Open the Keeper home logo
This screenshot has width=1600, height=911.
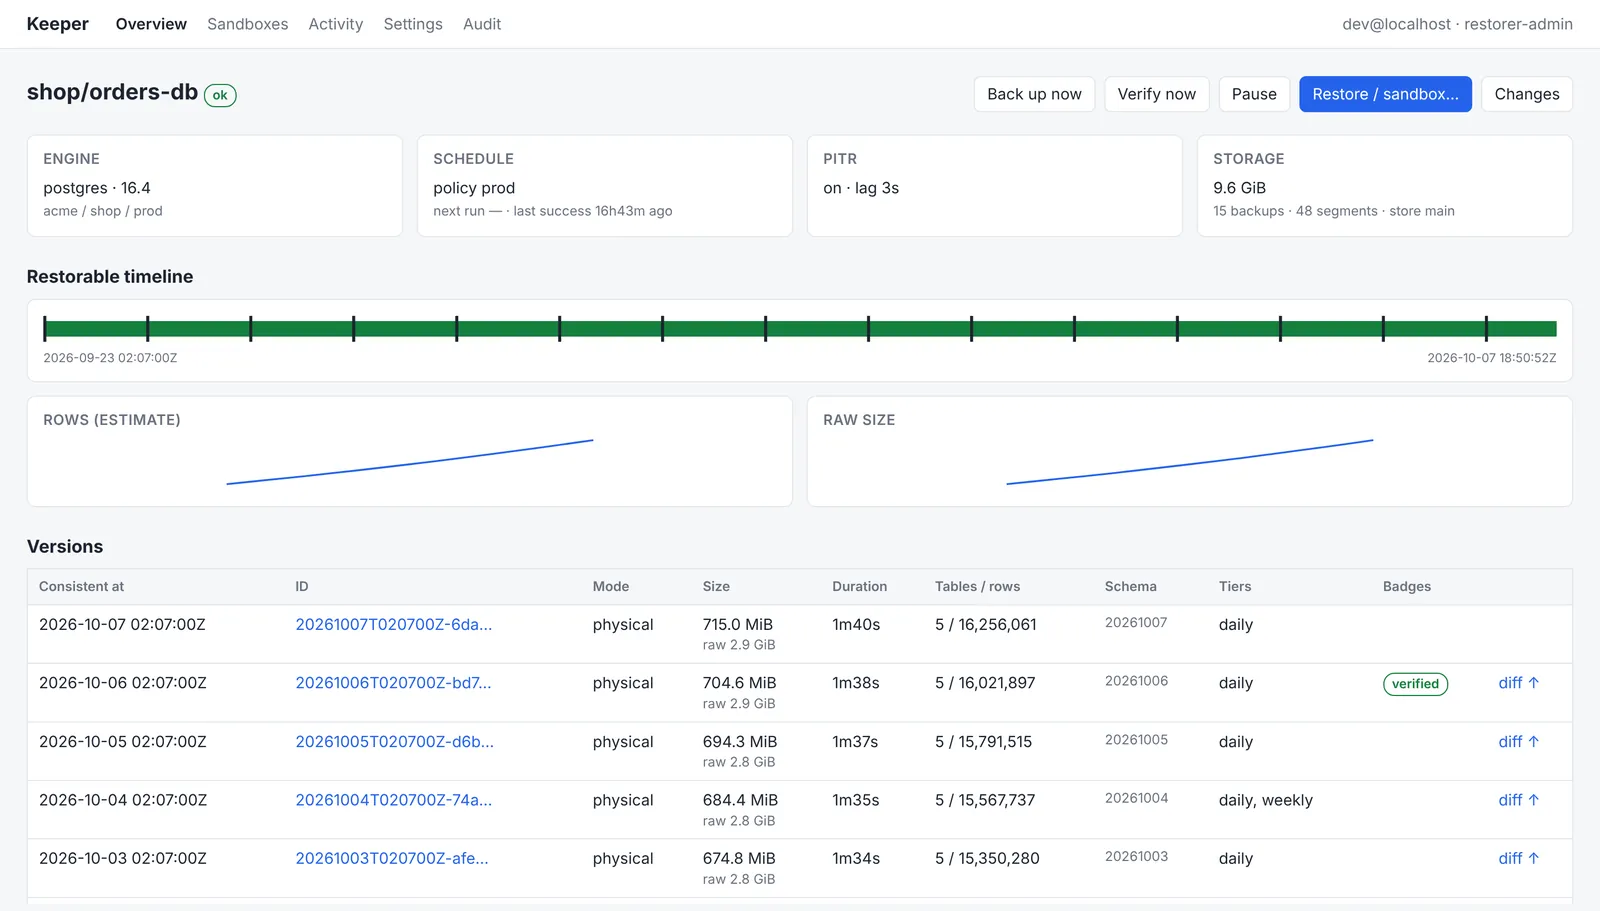click(x=57, y=24)
